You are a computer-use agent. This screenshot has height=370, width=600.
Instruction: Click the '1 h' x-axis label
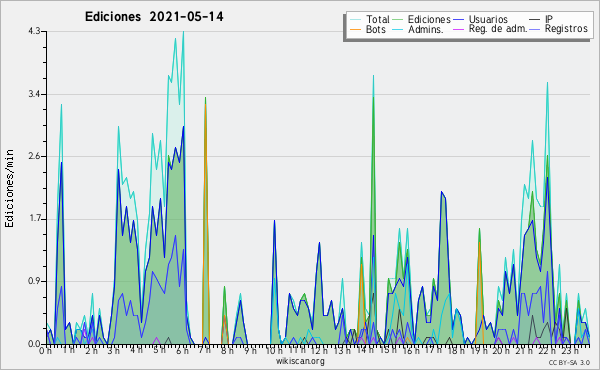(68, 351)
